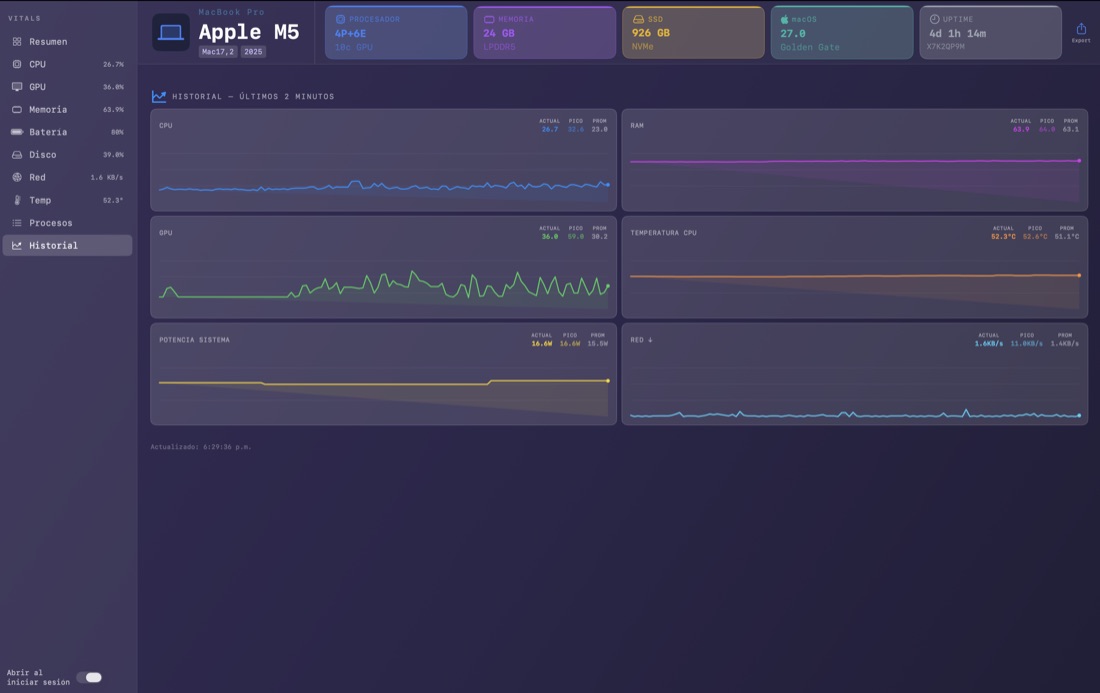This screenshot has height=693, width=1100.
Task: Click the Potencia Sistema history chart
Action: click(x=384, y=374)
